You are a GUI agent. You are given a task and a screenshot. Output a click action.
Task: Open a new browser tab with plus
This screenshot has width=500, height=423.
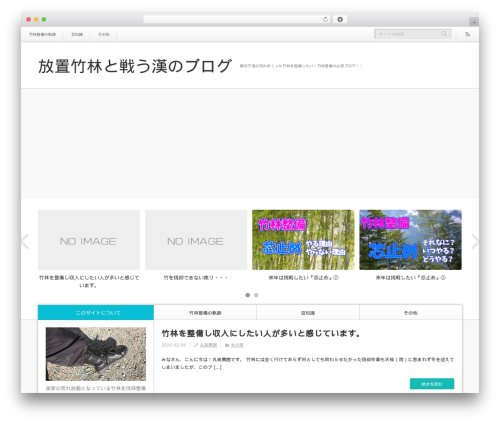point(474,22)
